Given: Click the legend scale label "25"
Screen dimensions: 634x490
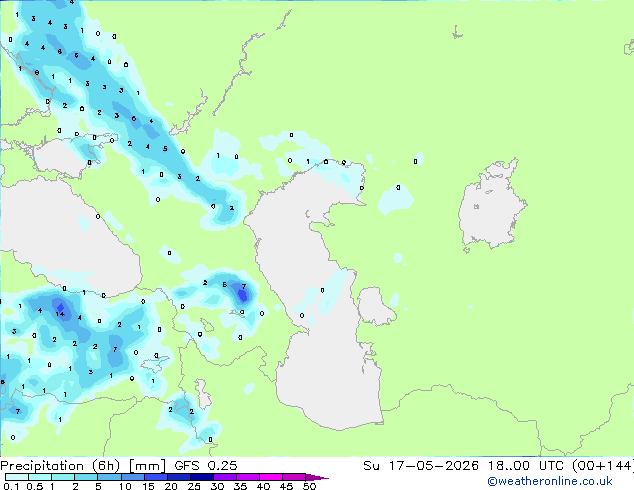Looking at the screenshot, I should coord(194,486).
